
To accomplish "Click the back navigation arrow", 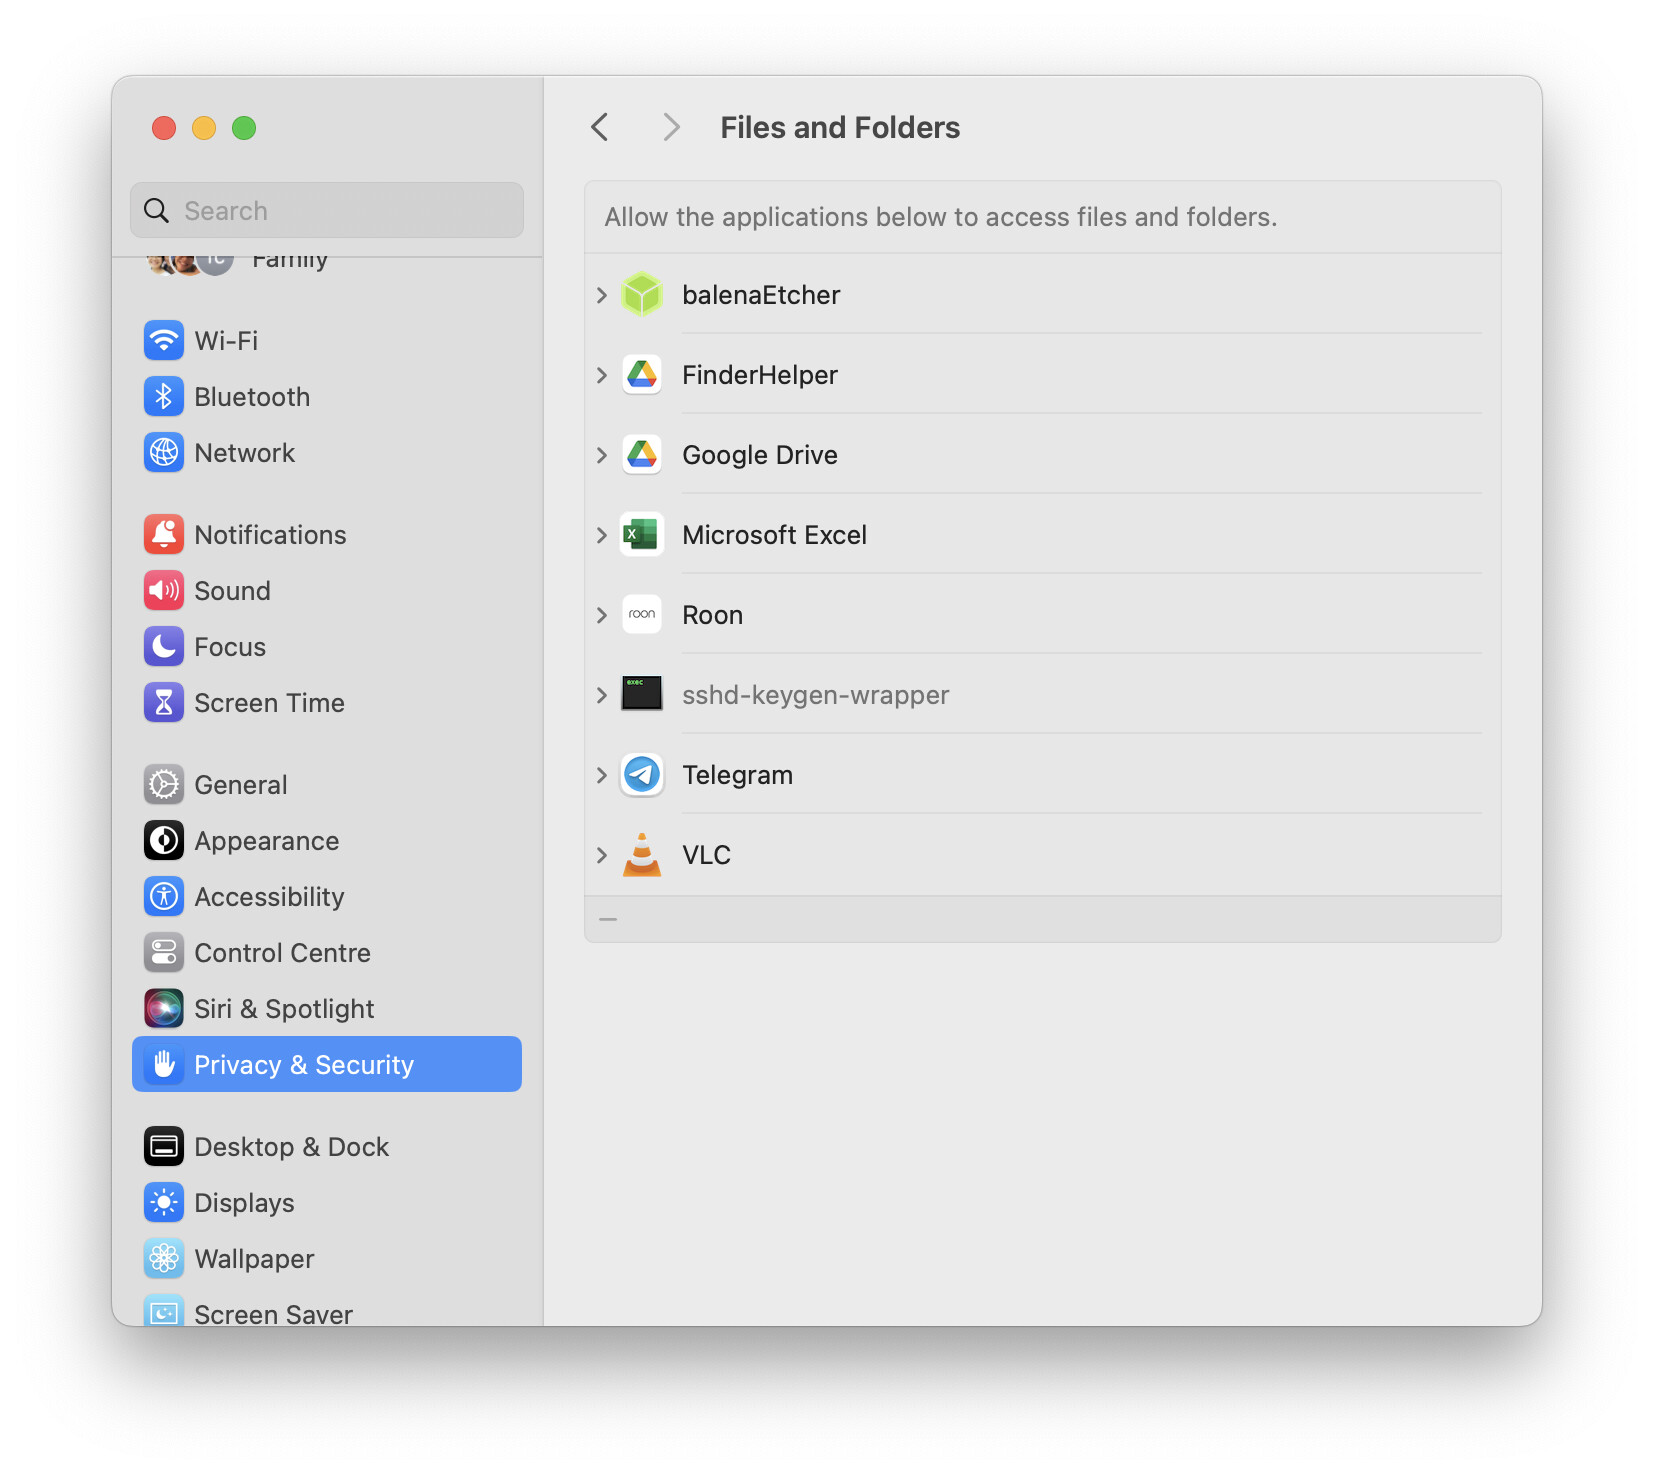I will pos(599,127).
